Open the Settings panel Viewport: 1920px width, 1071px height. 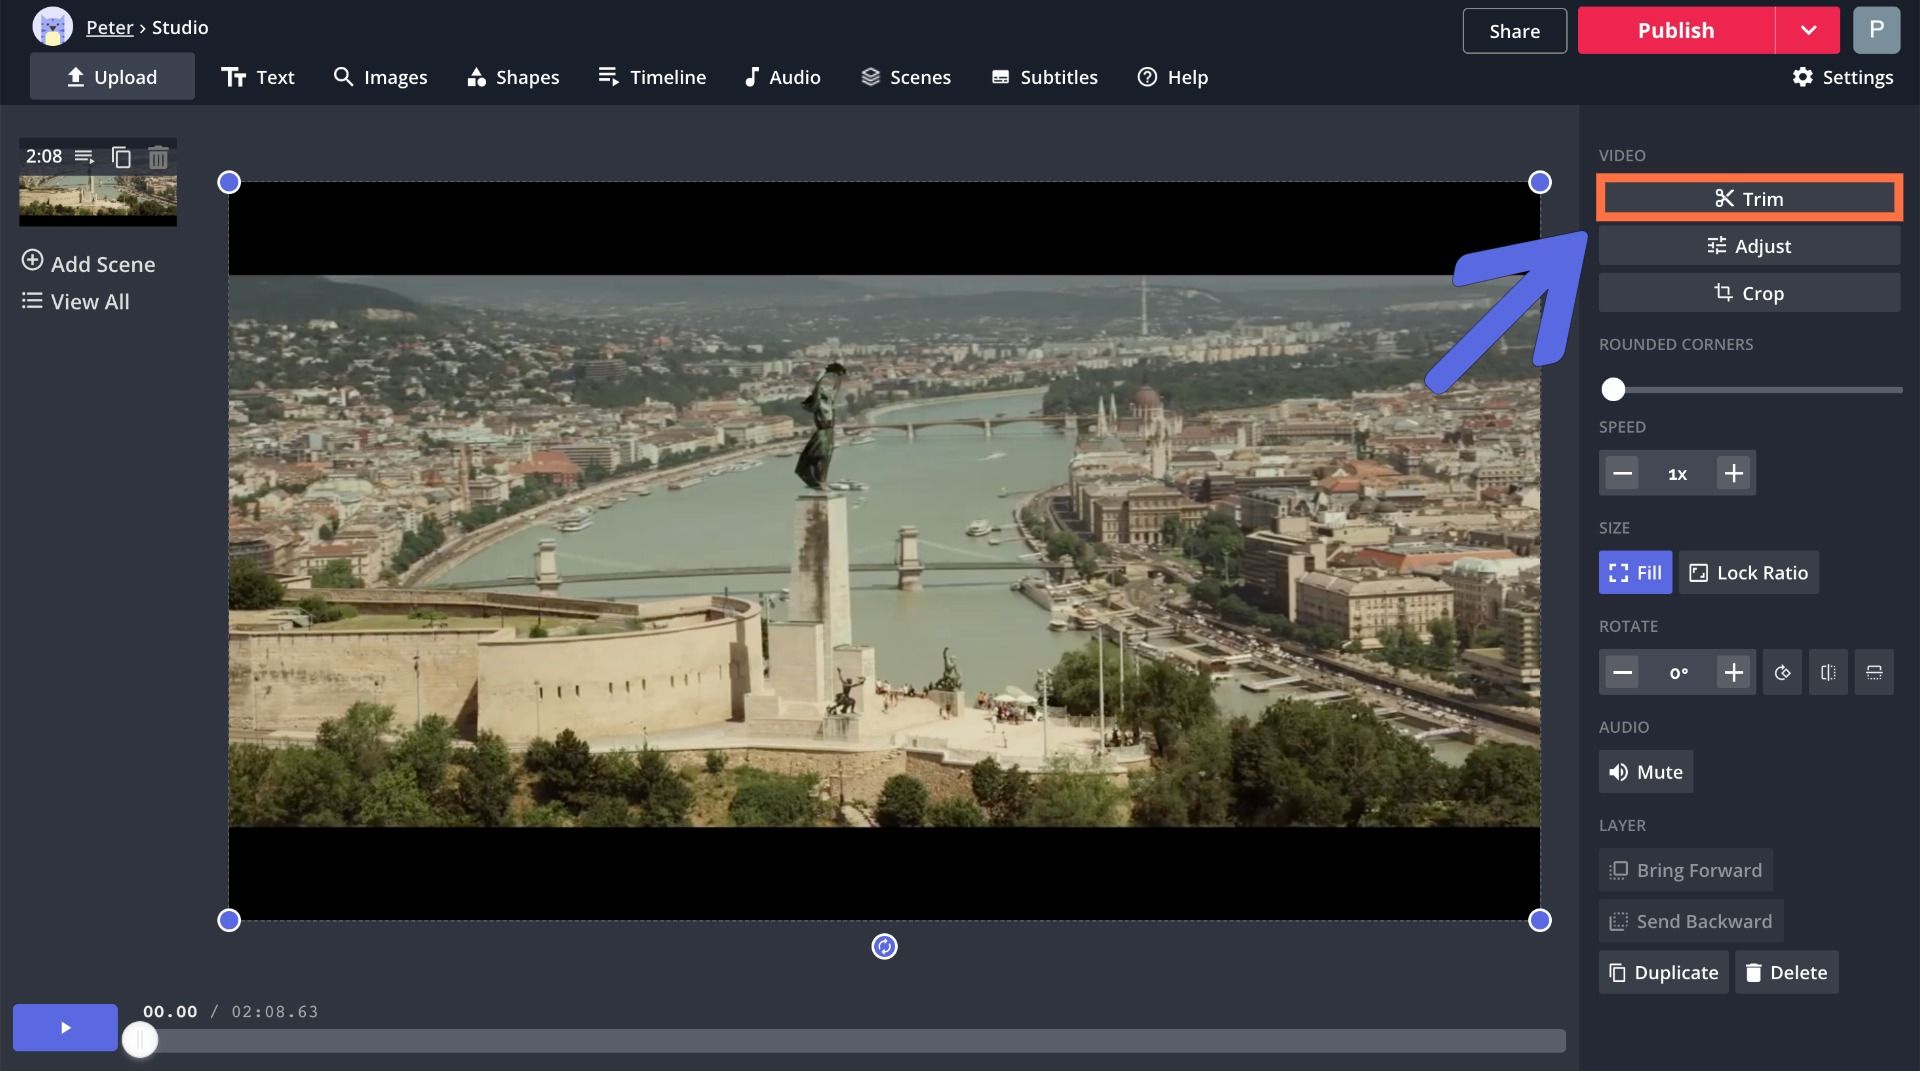pos(1842,77)
